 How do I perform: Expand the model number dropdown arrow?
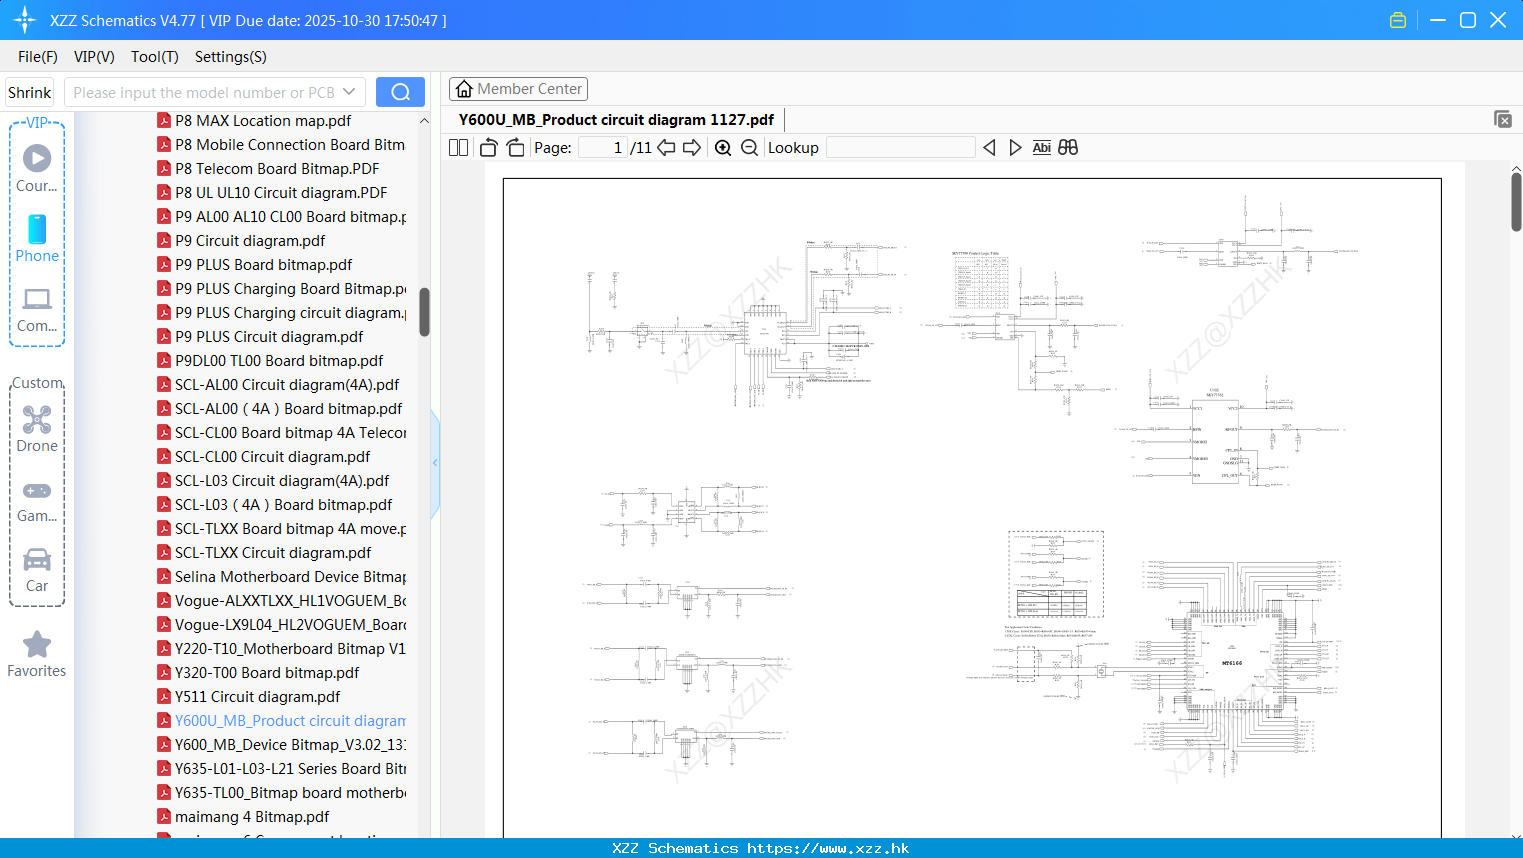click(349, 92)
